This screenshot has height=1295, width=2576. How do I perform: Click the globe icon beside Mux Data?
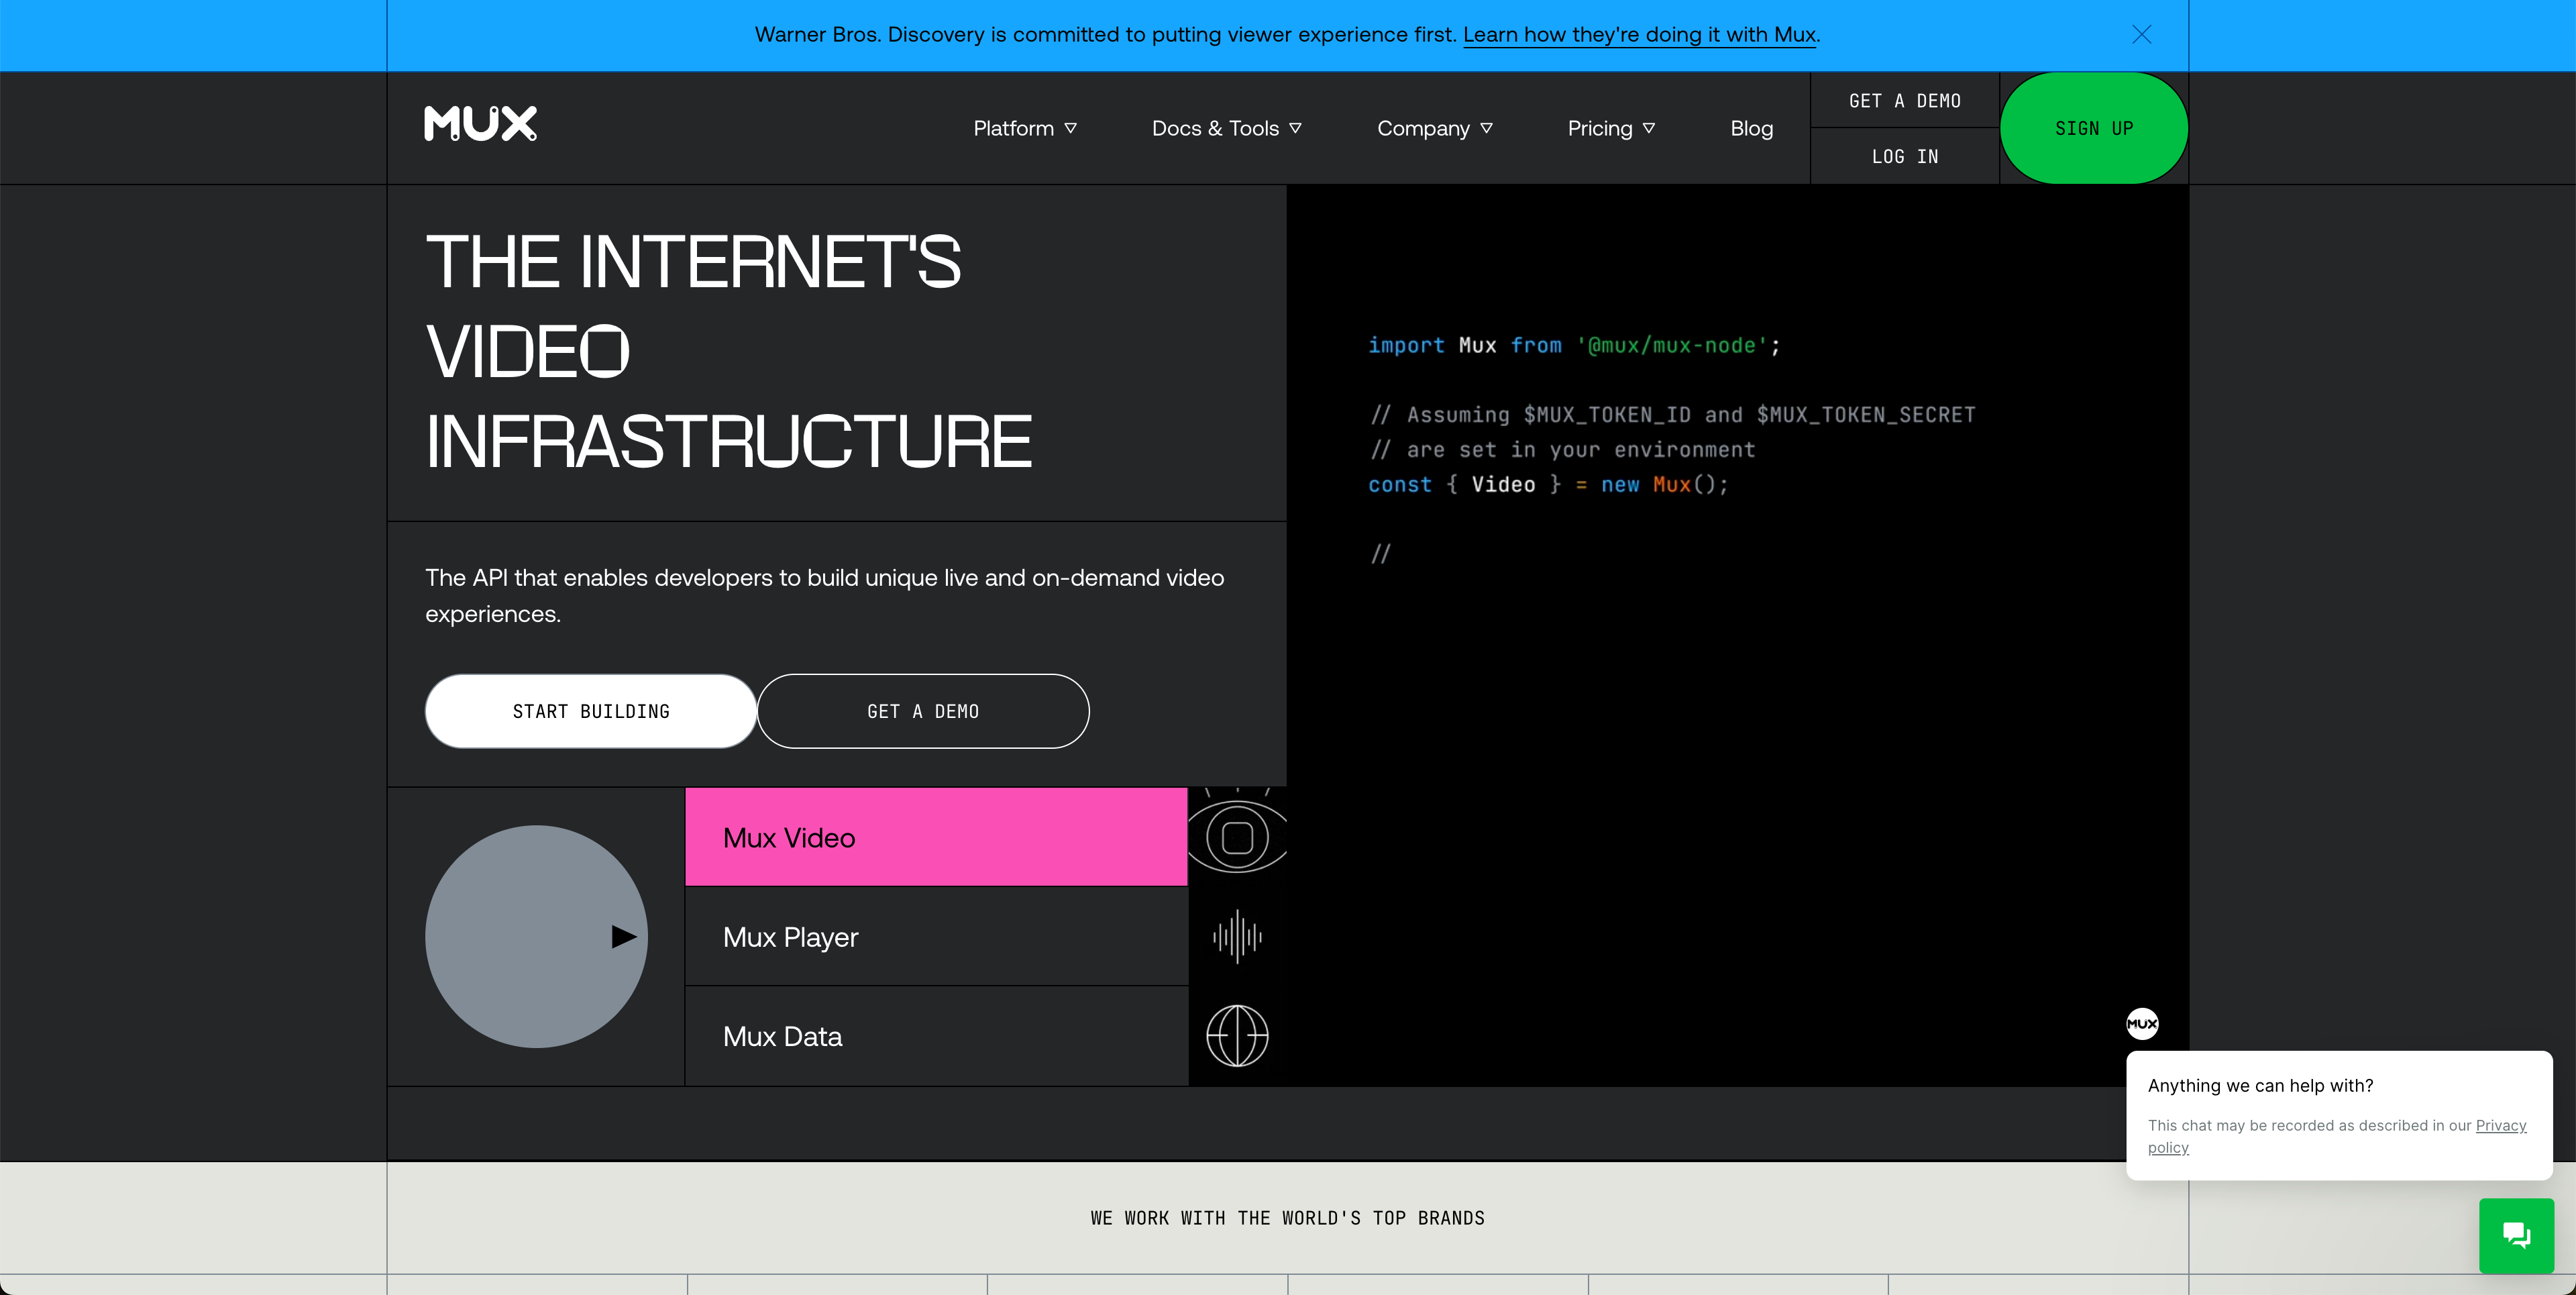(1237, 1036)
